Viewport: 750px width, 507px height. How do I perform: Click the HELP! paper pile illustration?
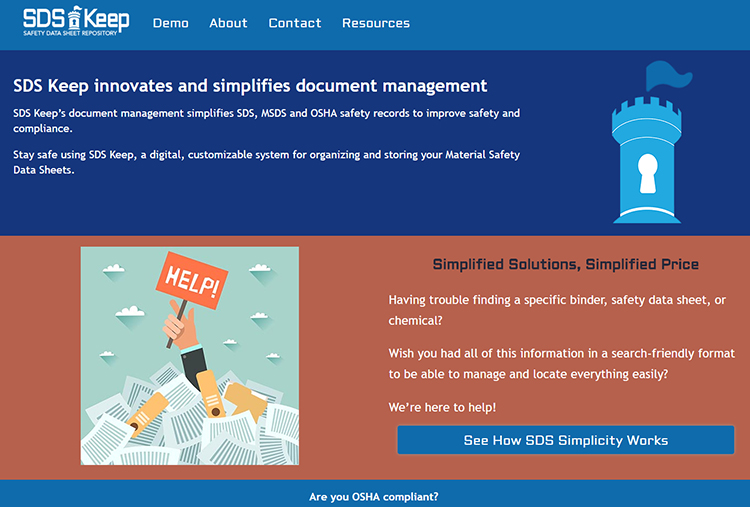(x=190, y=356)
